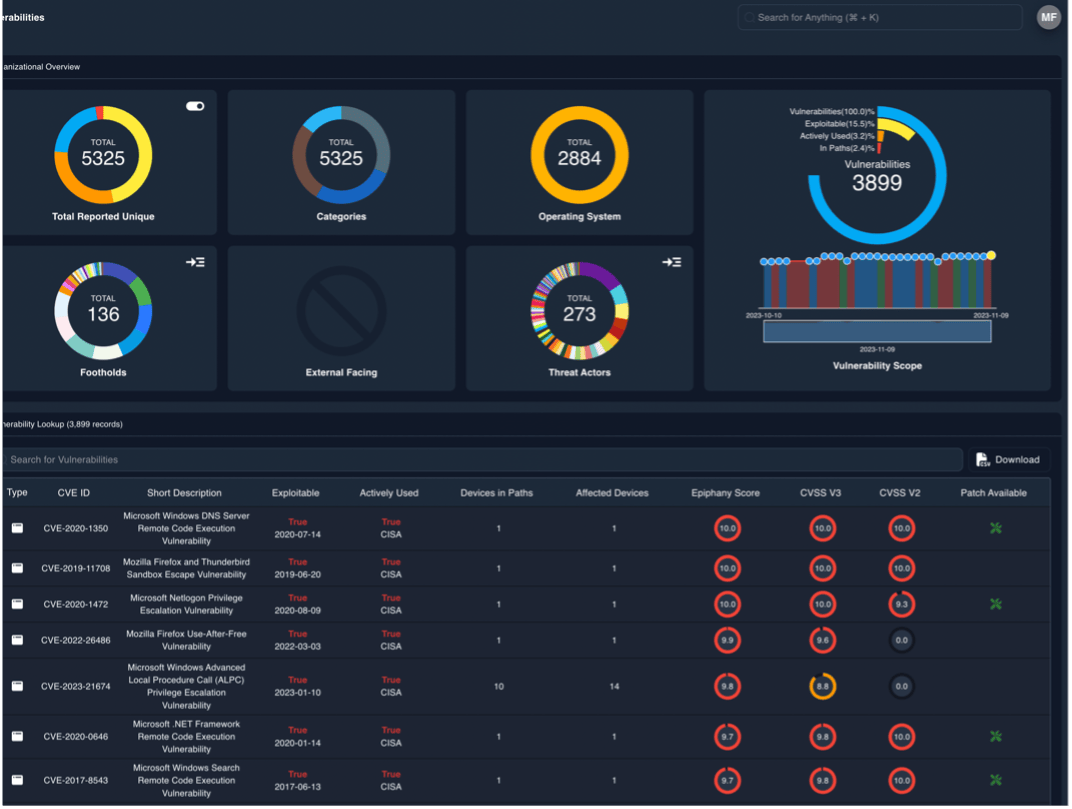Click the yellow CVSS V3 gauge for CVE-2023-21674
The width and height of the screenshot is (1072, 809).
822,686
